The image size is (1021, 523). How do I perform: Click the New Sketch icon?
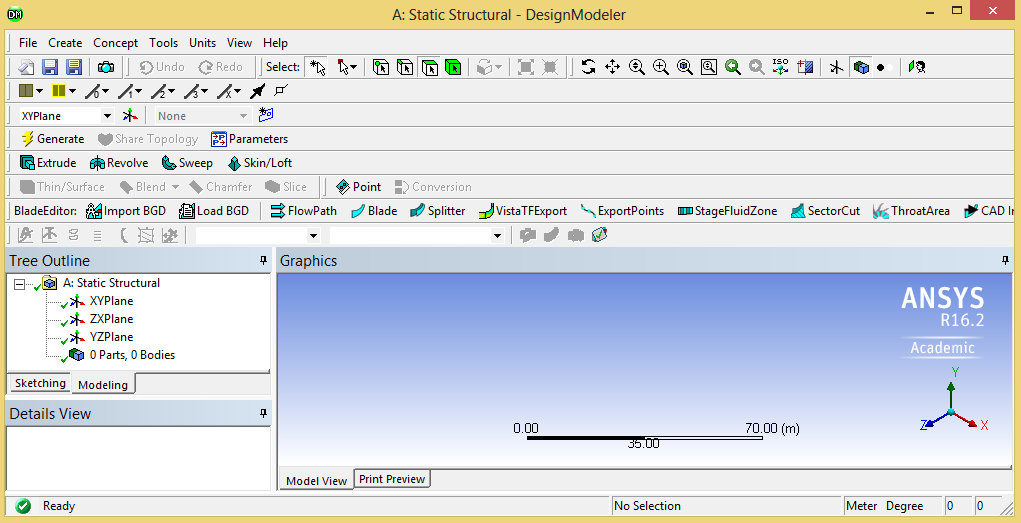(x=266, y=115)
